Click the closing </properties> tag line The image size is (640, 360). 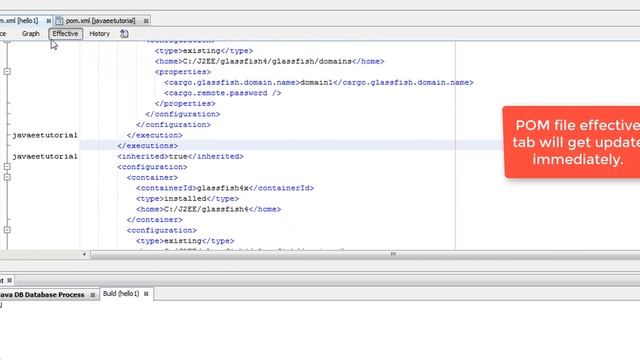pyautogui.click(x=185, y=104)
